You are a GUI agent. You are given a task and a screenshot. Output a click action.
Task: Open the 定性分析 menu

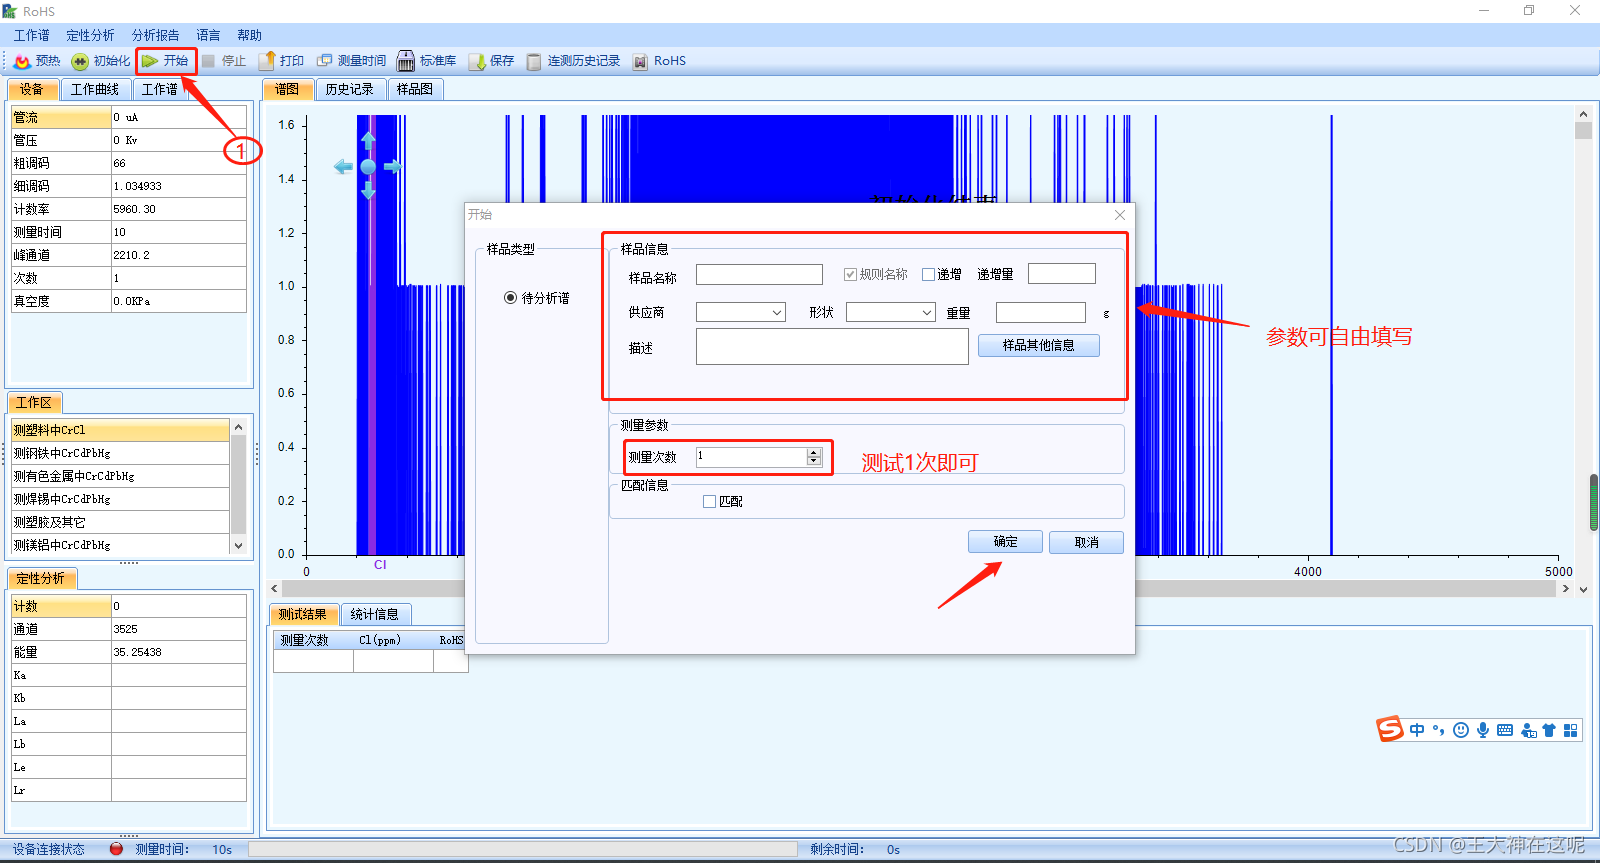click(x=90, y=35)
